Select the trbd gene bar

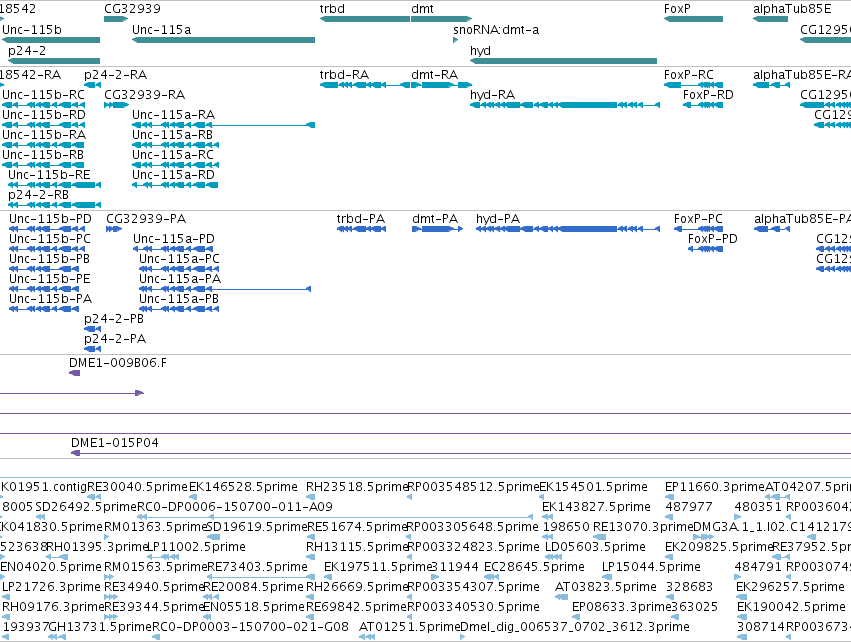(365, 19)
